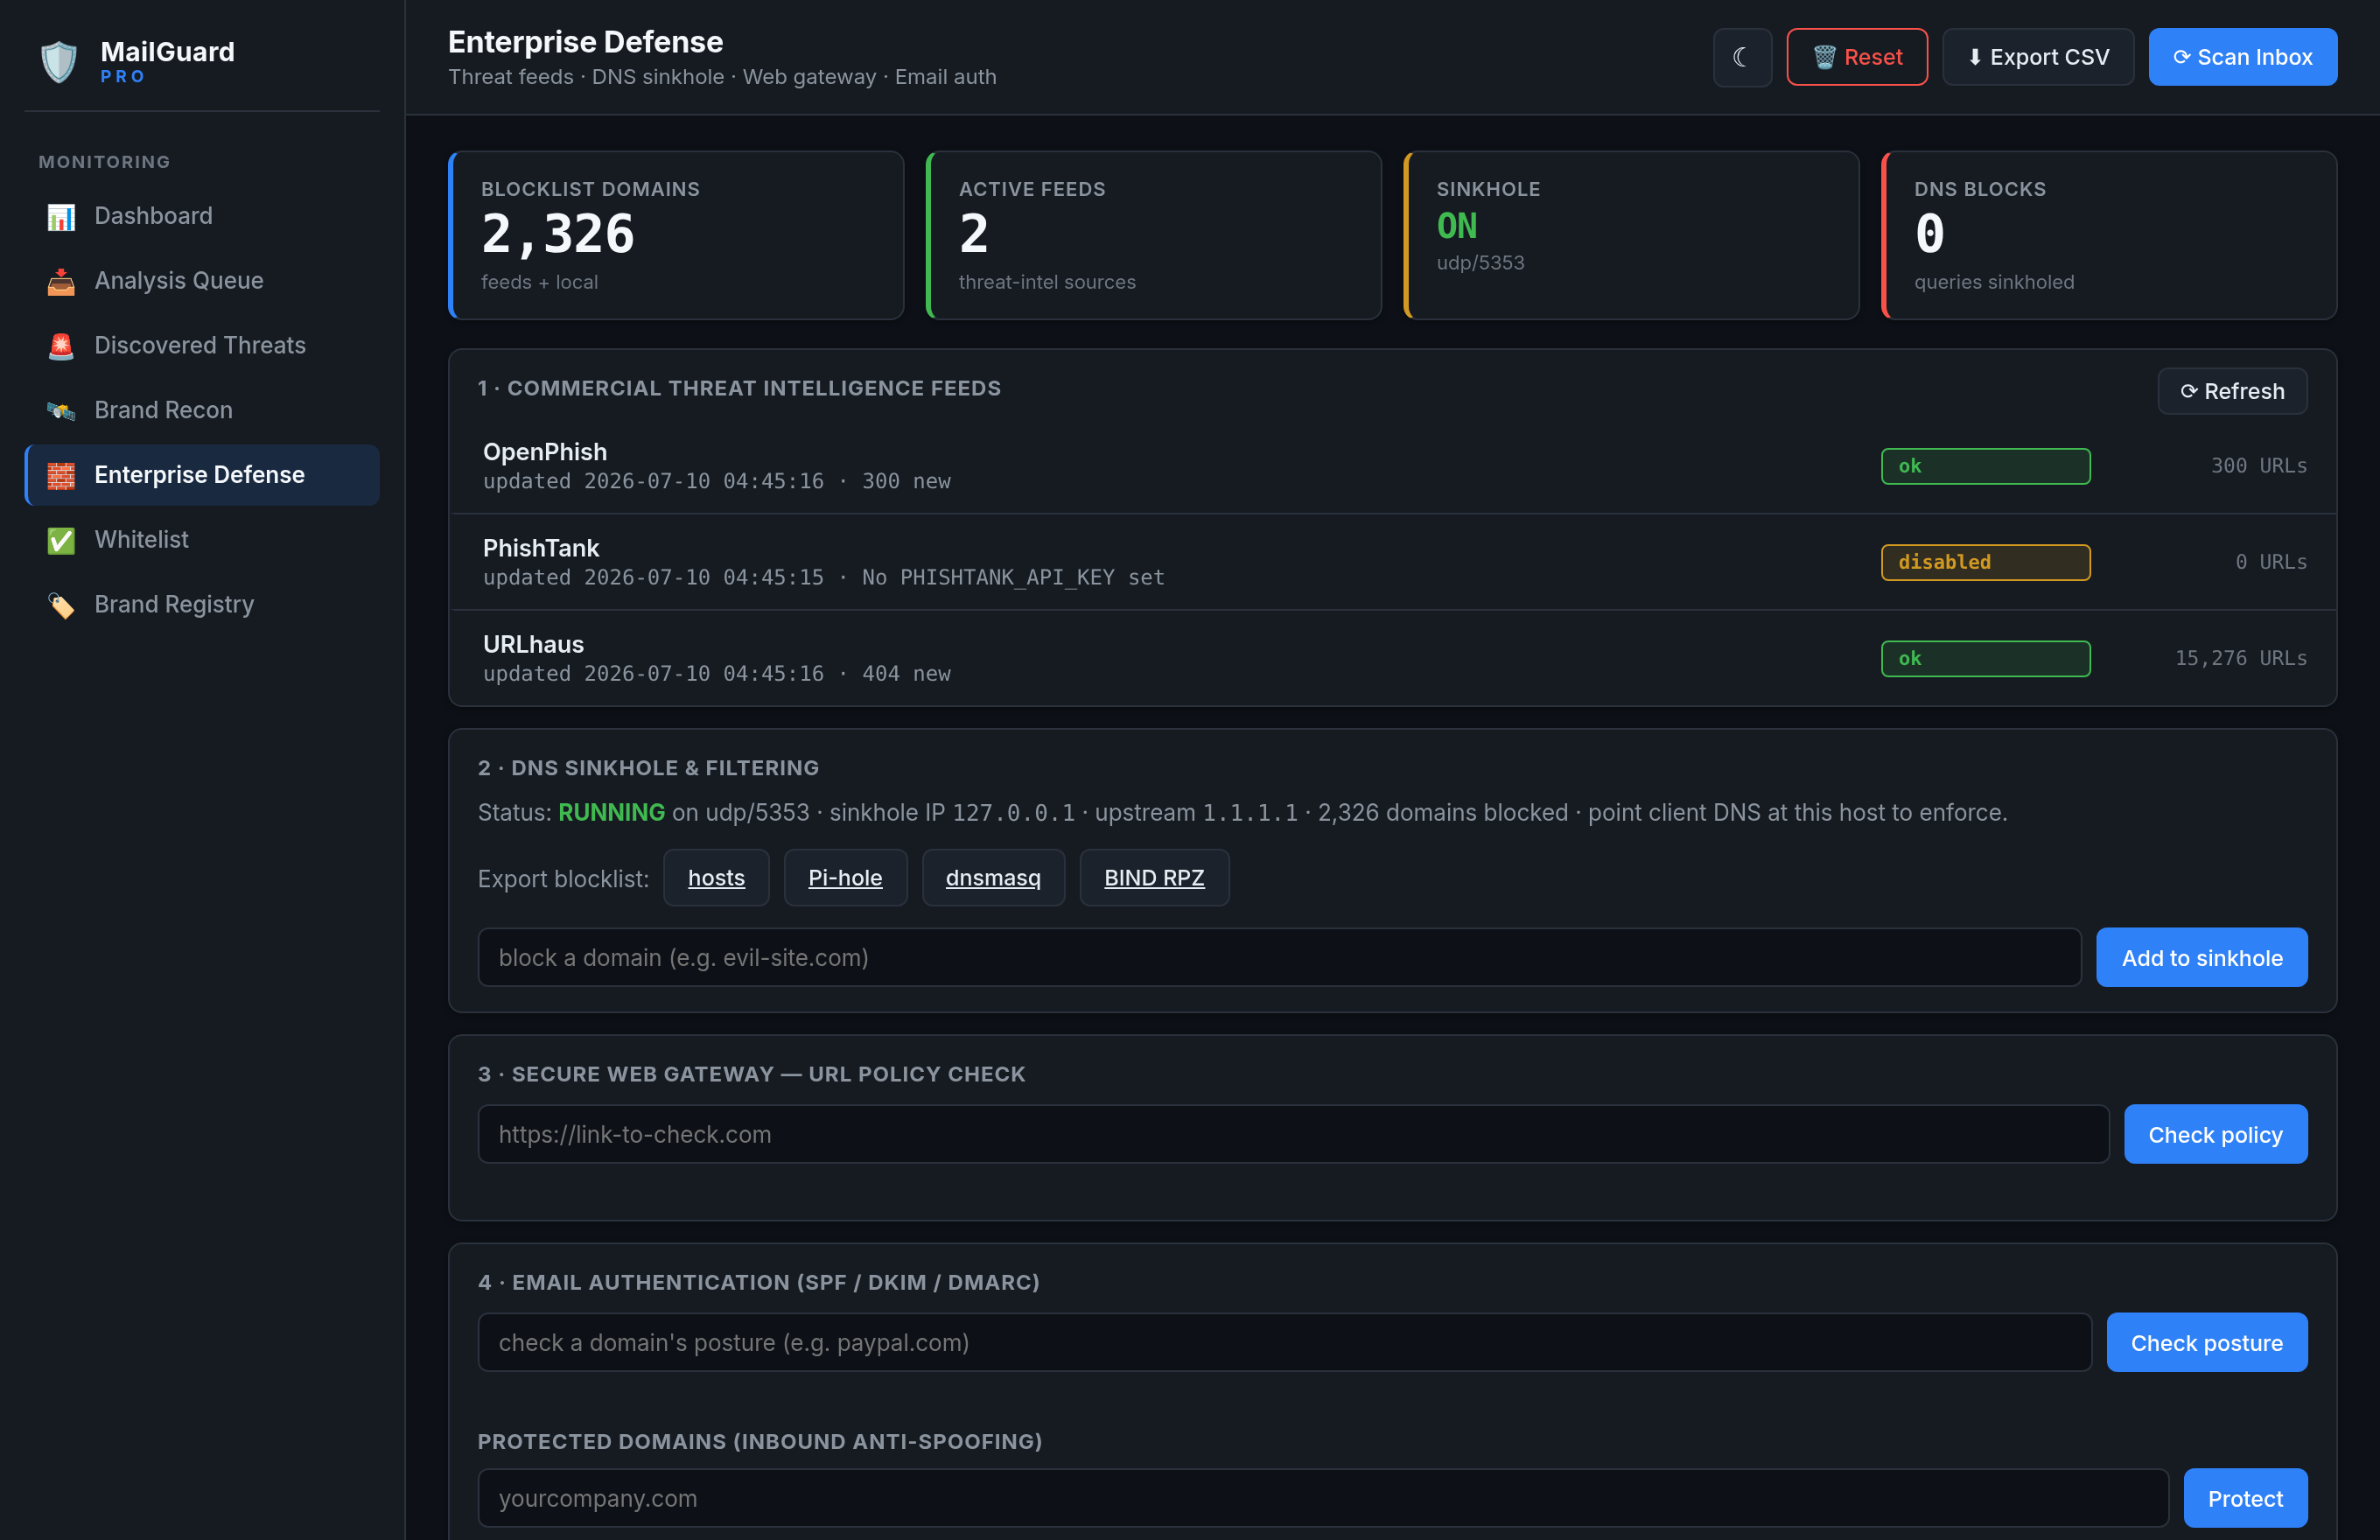Click the red Reset button

tap(1857, 57)
